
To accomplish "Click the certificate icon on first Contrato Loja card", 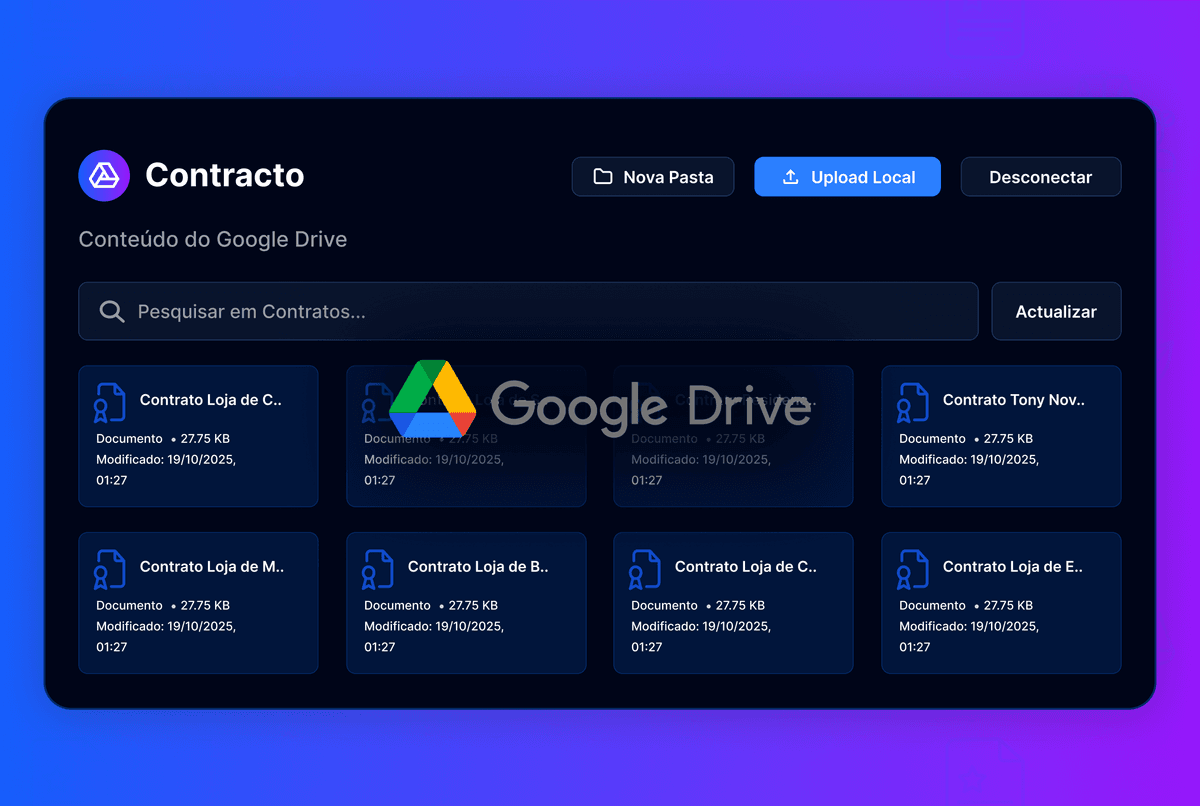I will (111, 400).
